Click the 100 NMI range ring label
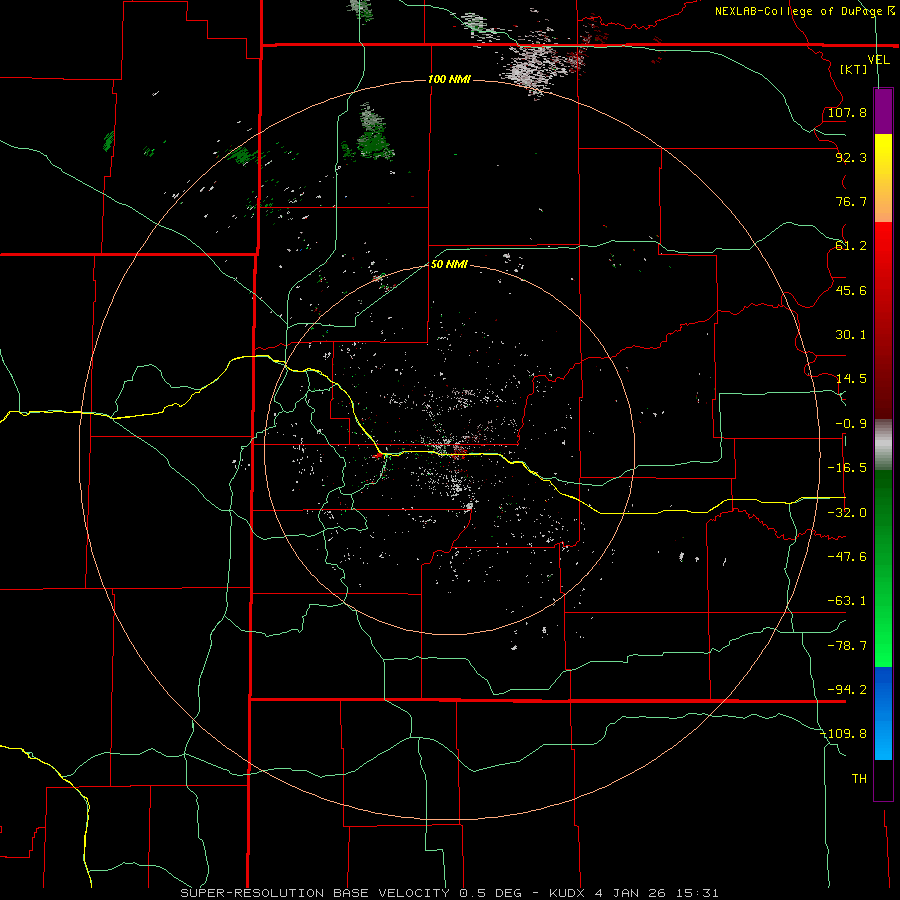The image size is (900, 900). pos(449,79)
